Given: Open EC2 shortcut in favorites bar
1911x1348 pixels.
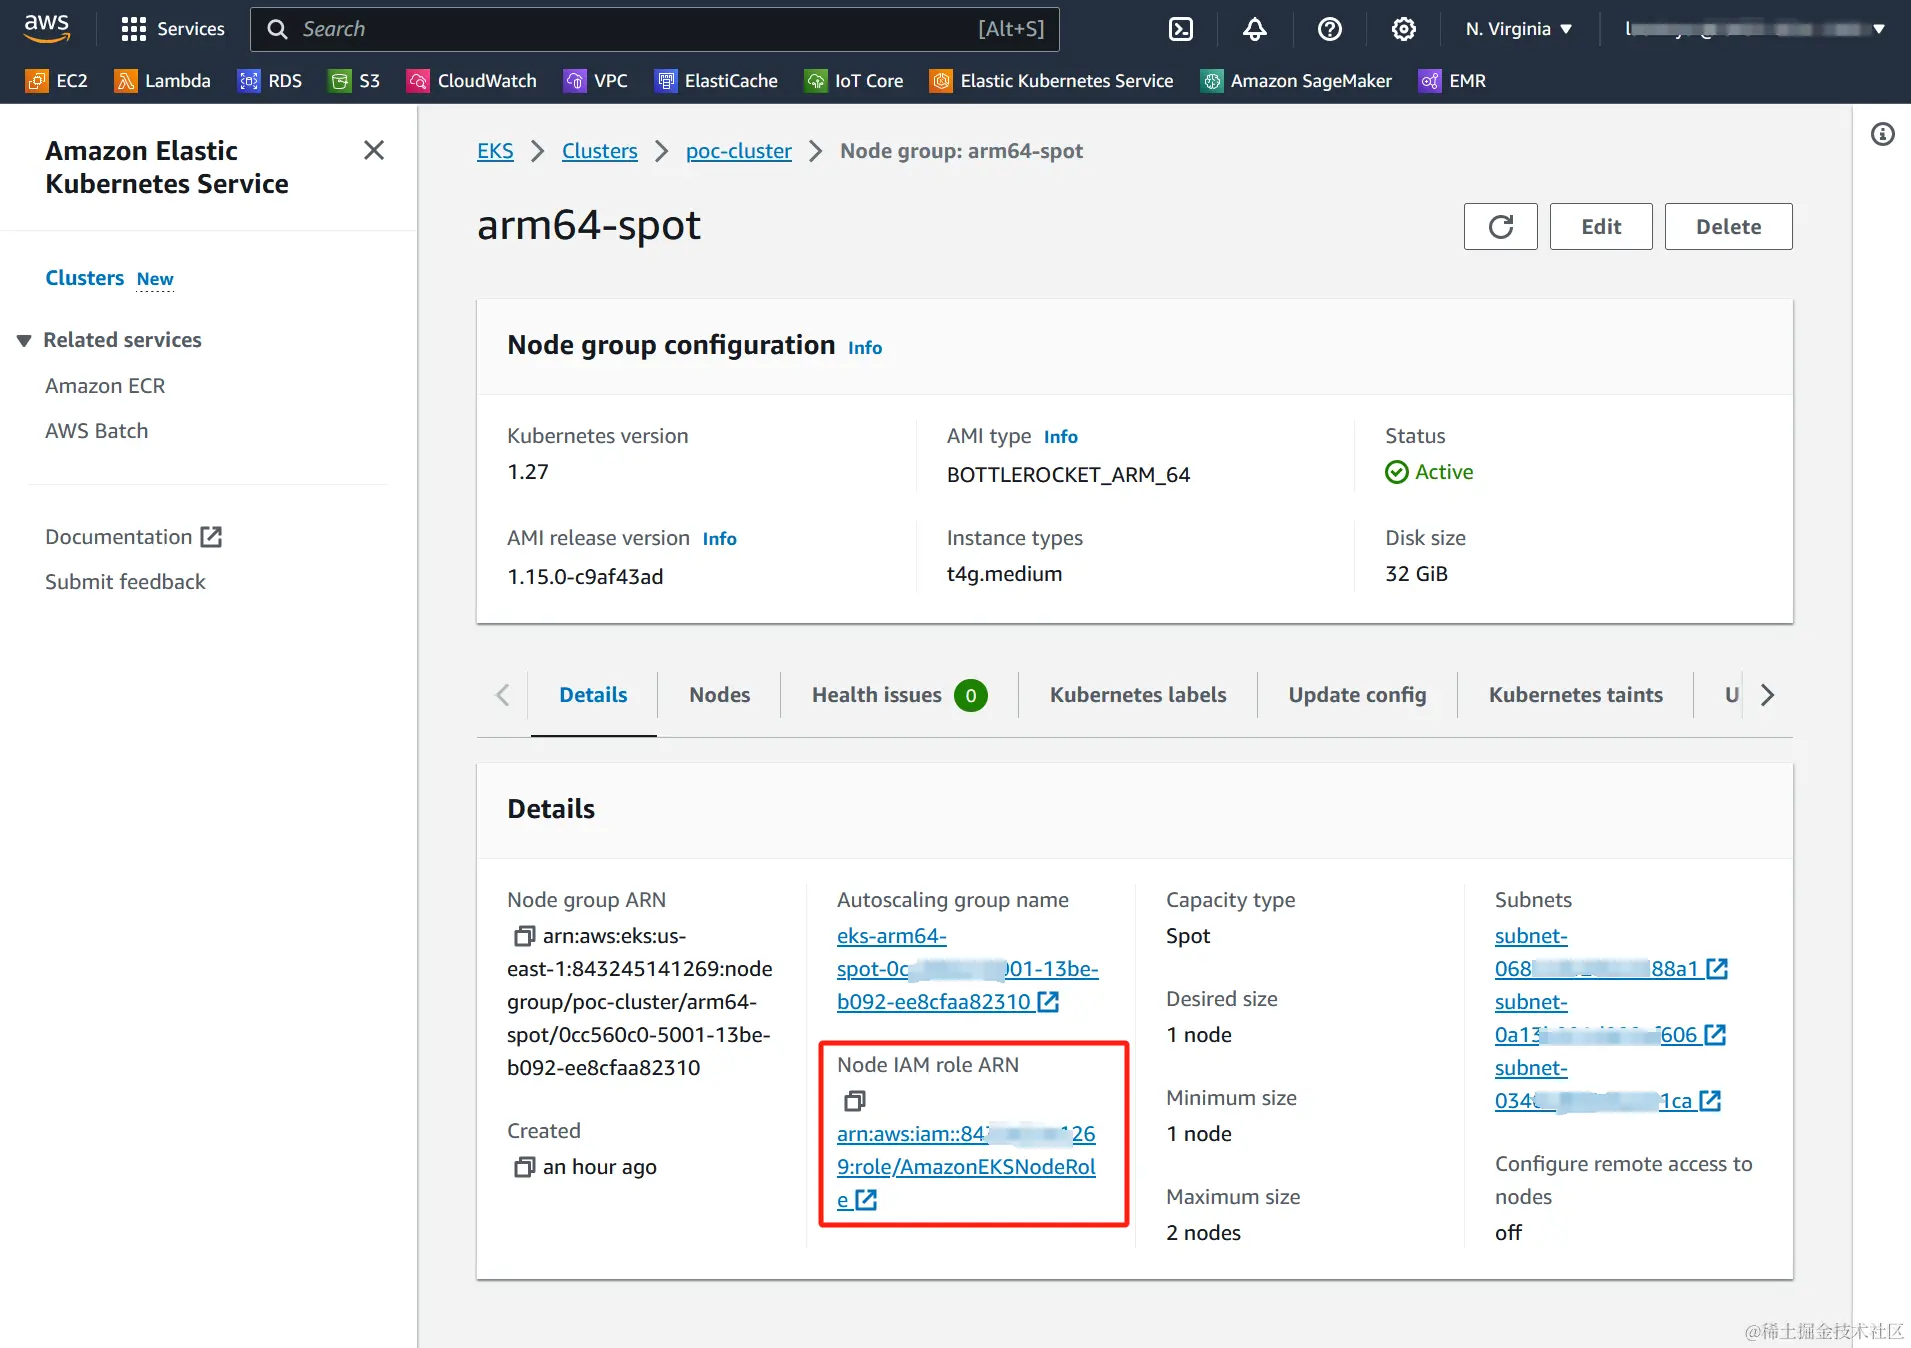Looking at the screenshot, I should (x=57, y=81).
